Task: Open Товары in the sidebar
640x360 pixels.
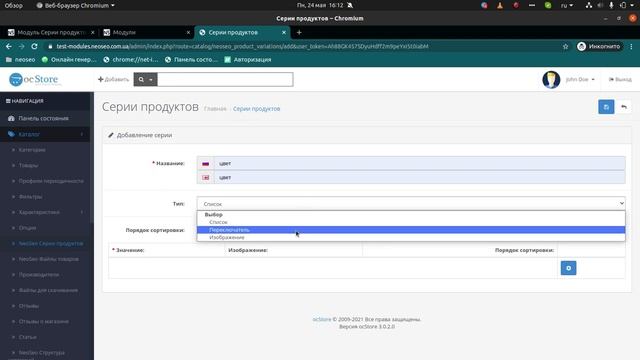Action: pyautogui.click(x=28, y=165)
